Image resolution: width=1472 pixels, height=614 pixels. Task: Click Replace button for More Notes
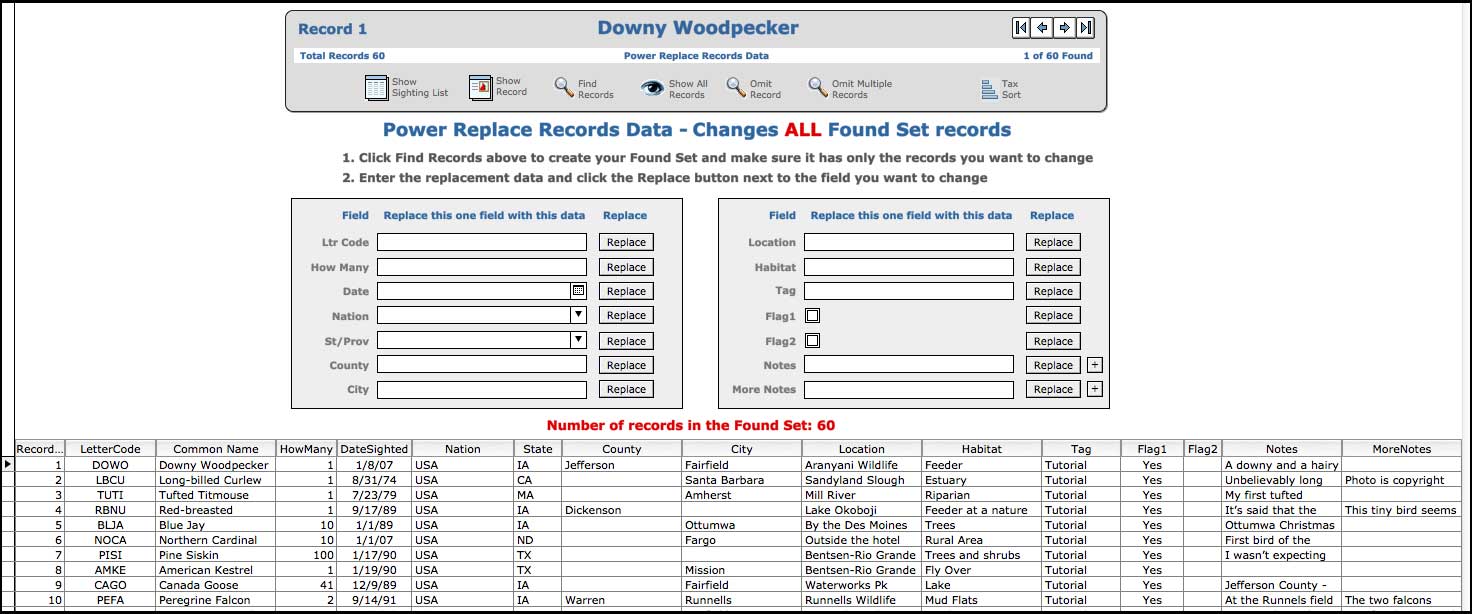pyautogui.click(x=1053, y=389)
